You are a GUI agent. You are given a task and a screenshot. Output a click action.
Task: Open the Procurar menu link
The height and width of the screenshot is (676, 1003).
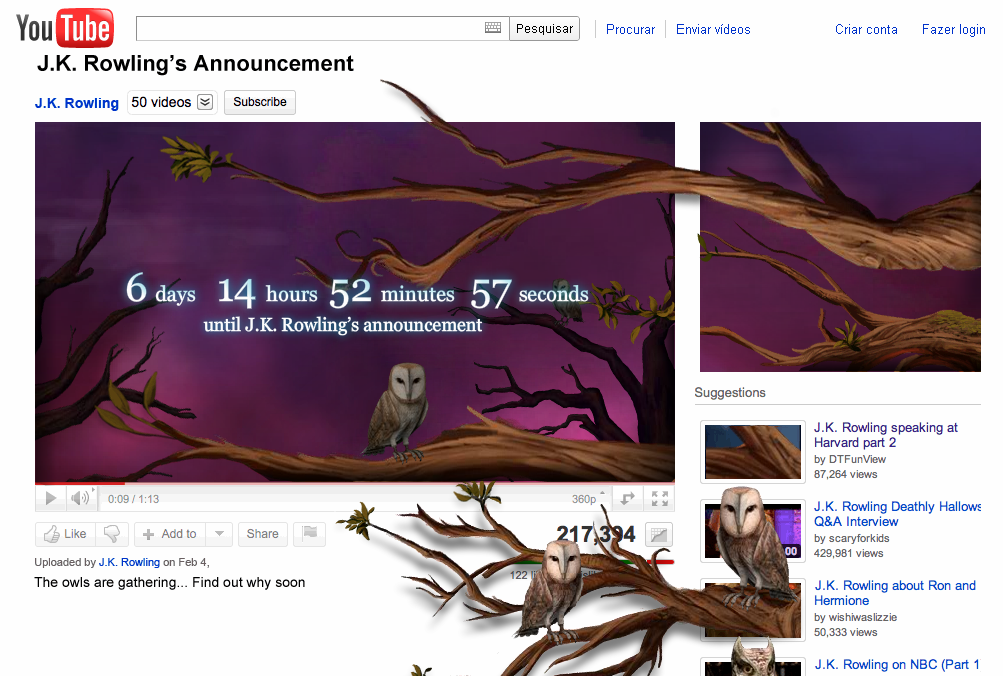coord(630,29)
